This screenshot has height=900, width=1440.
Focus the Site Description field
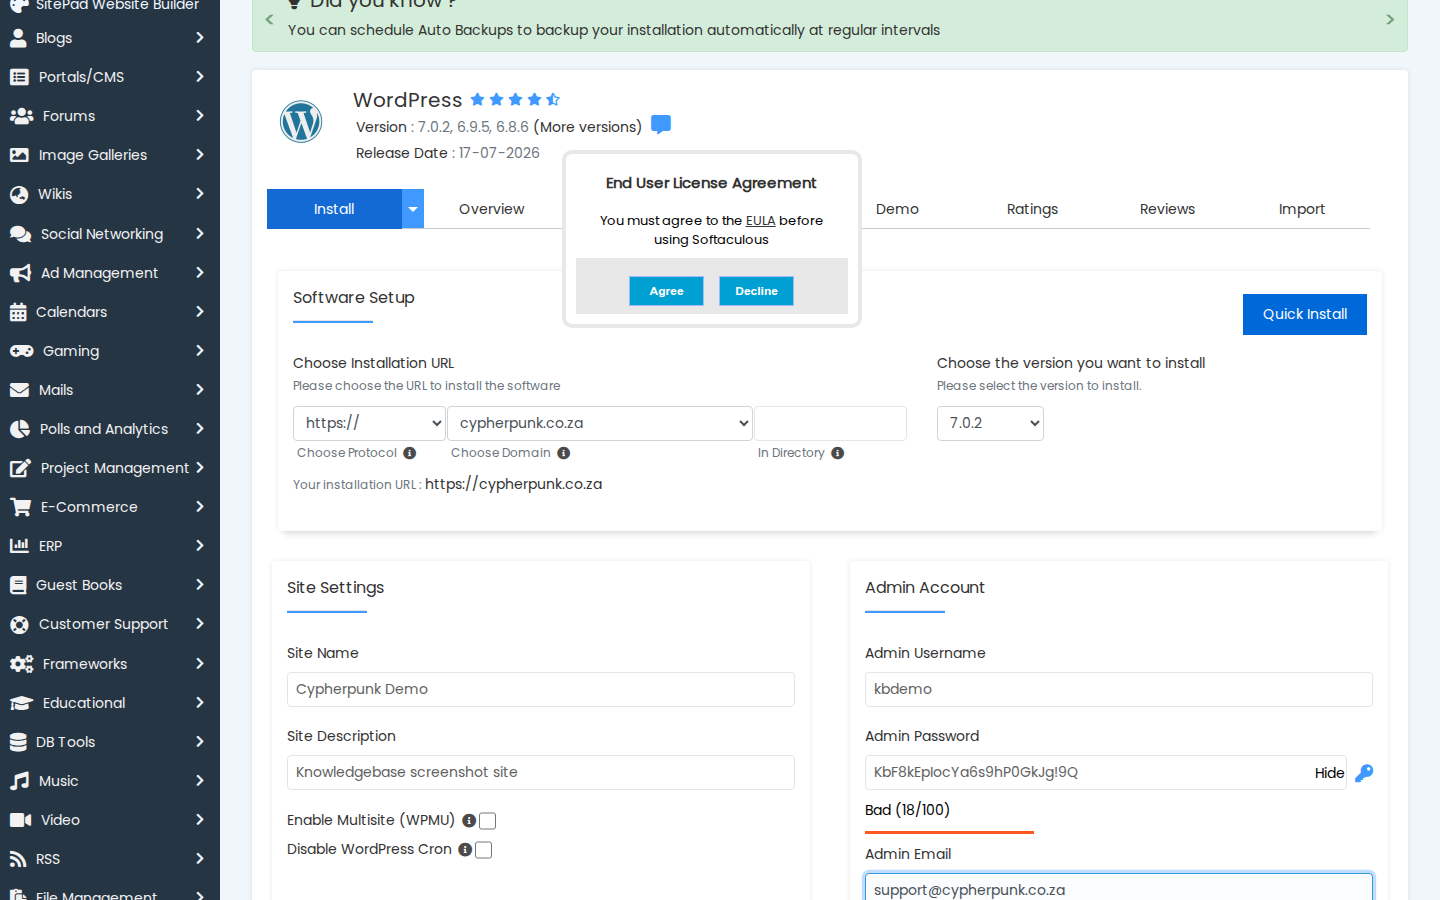pyautogui.click(x=541, y=772)
